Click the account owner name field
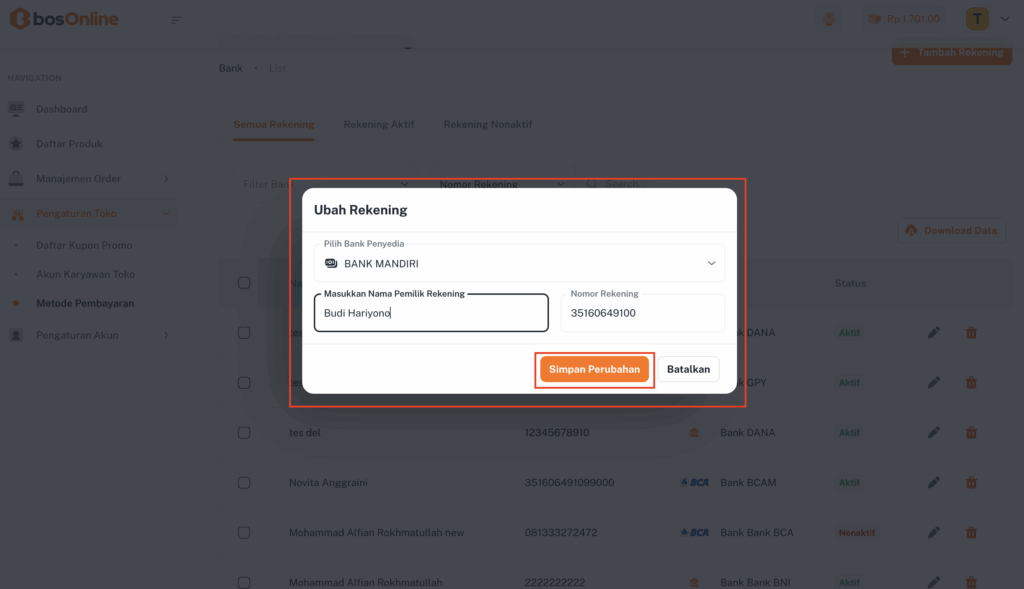Image resolution: width=1024 pixels, height=589 pixels. click(x=431, y=314)
